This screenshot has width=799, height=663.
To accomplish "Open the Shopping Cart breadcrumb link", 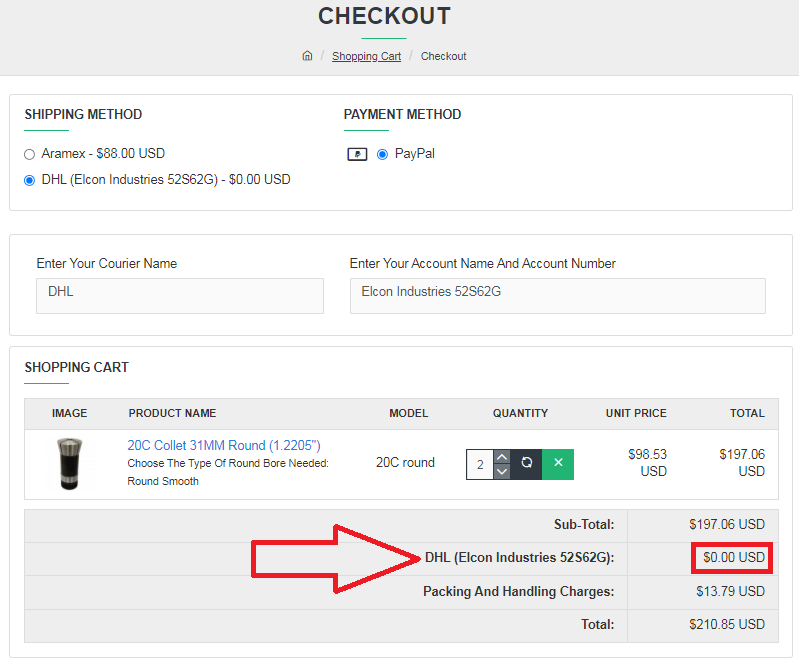I will (x=366, y=56).
